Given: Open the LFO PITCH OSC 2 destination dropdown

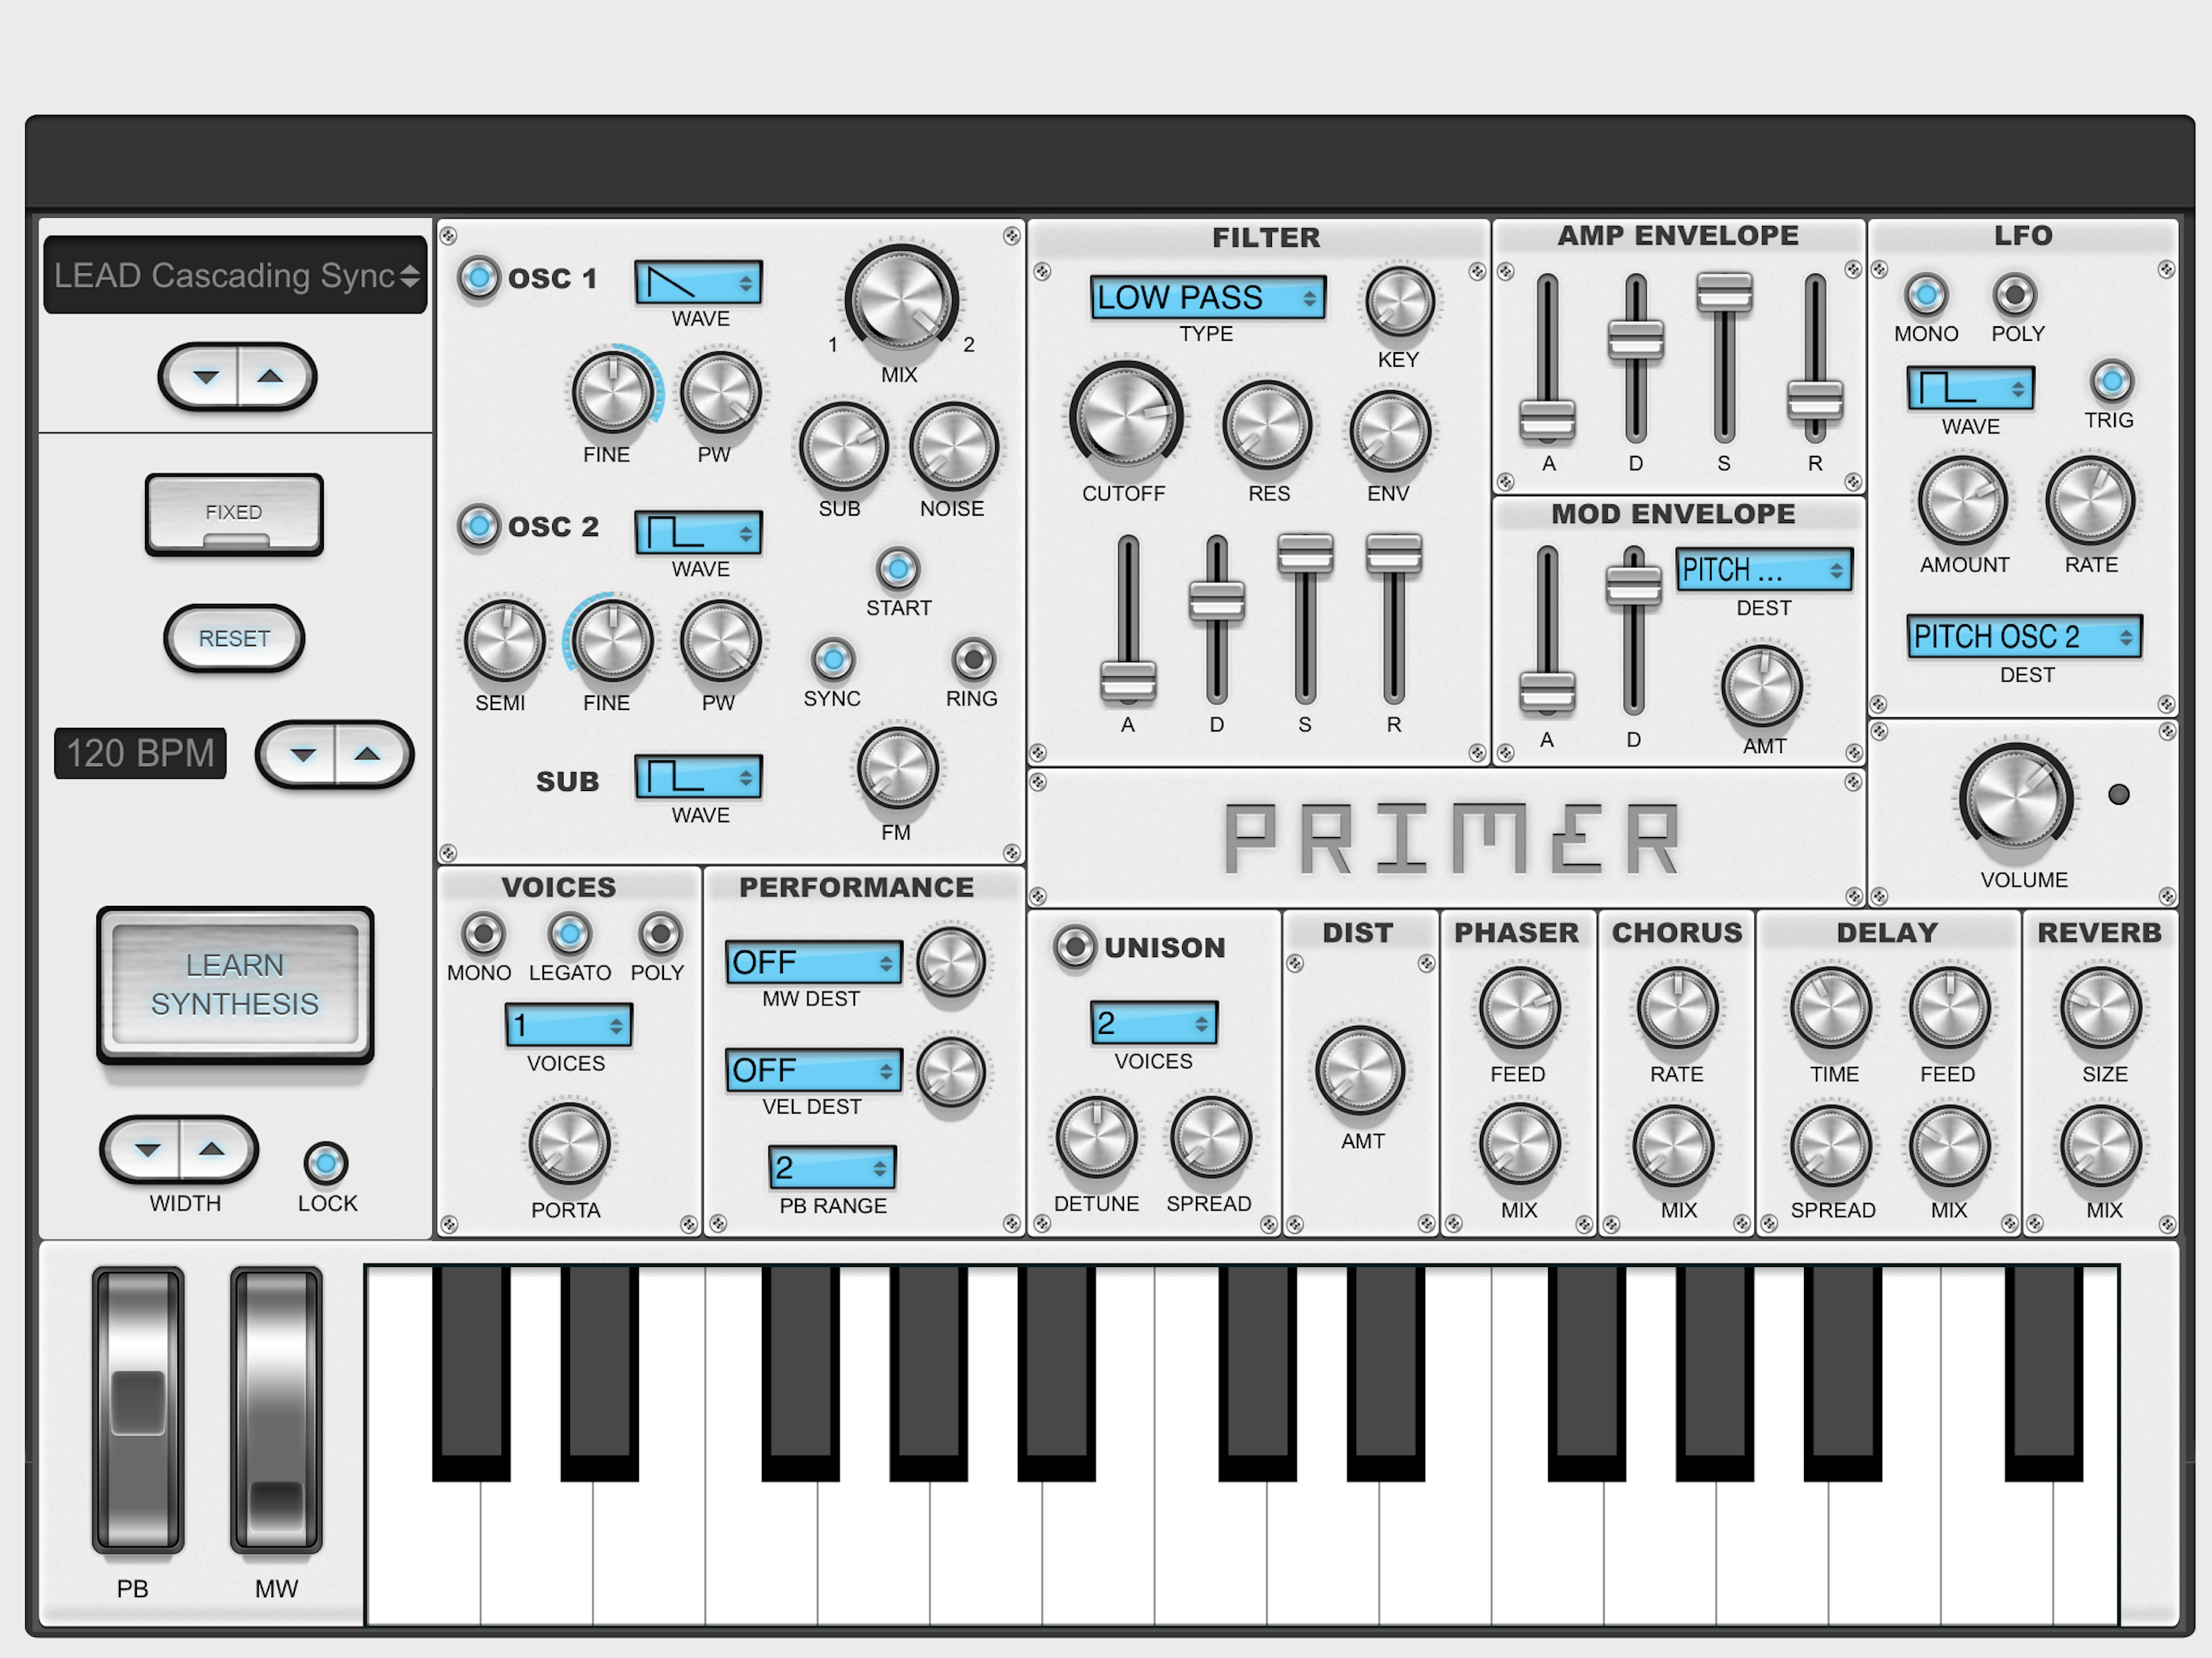Looking at the screenshot, I should 2023,636.
